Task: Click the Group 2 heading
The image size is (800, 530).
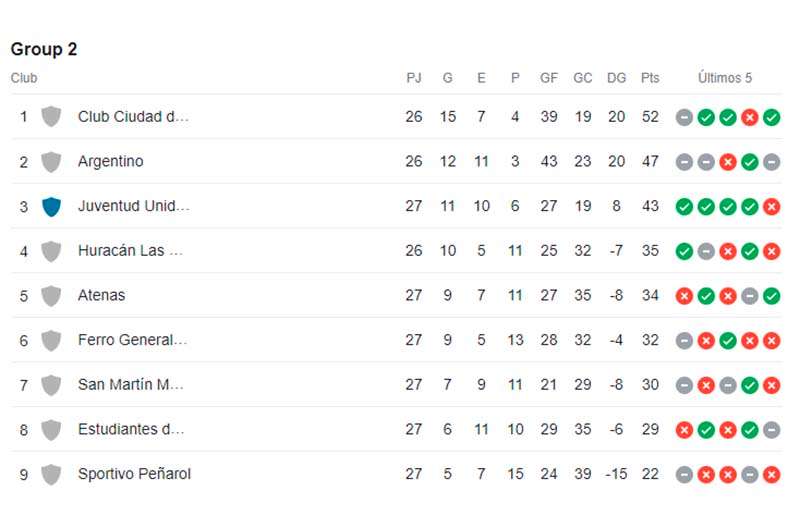Action: pos(44,49)
